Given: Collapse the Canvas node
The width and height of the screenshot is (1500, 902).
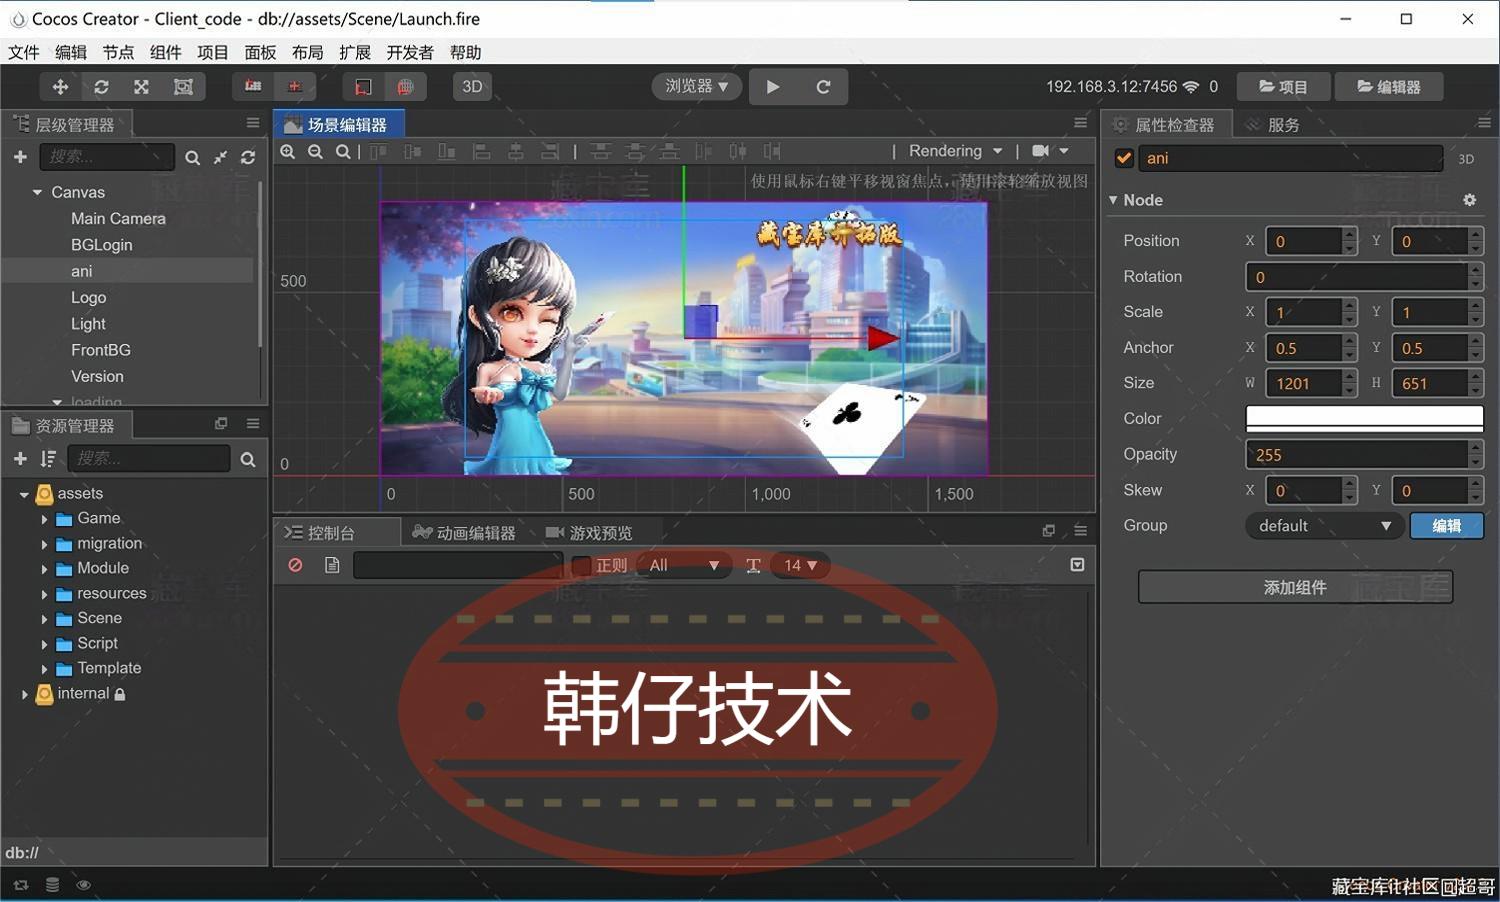Looking at the screenshot, I should click(37, 192).
